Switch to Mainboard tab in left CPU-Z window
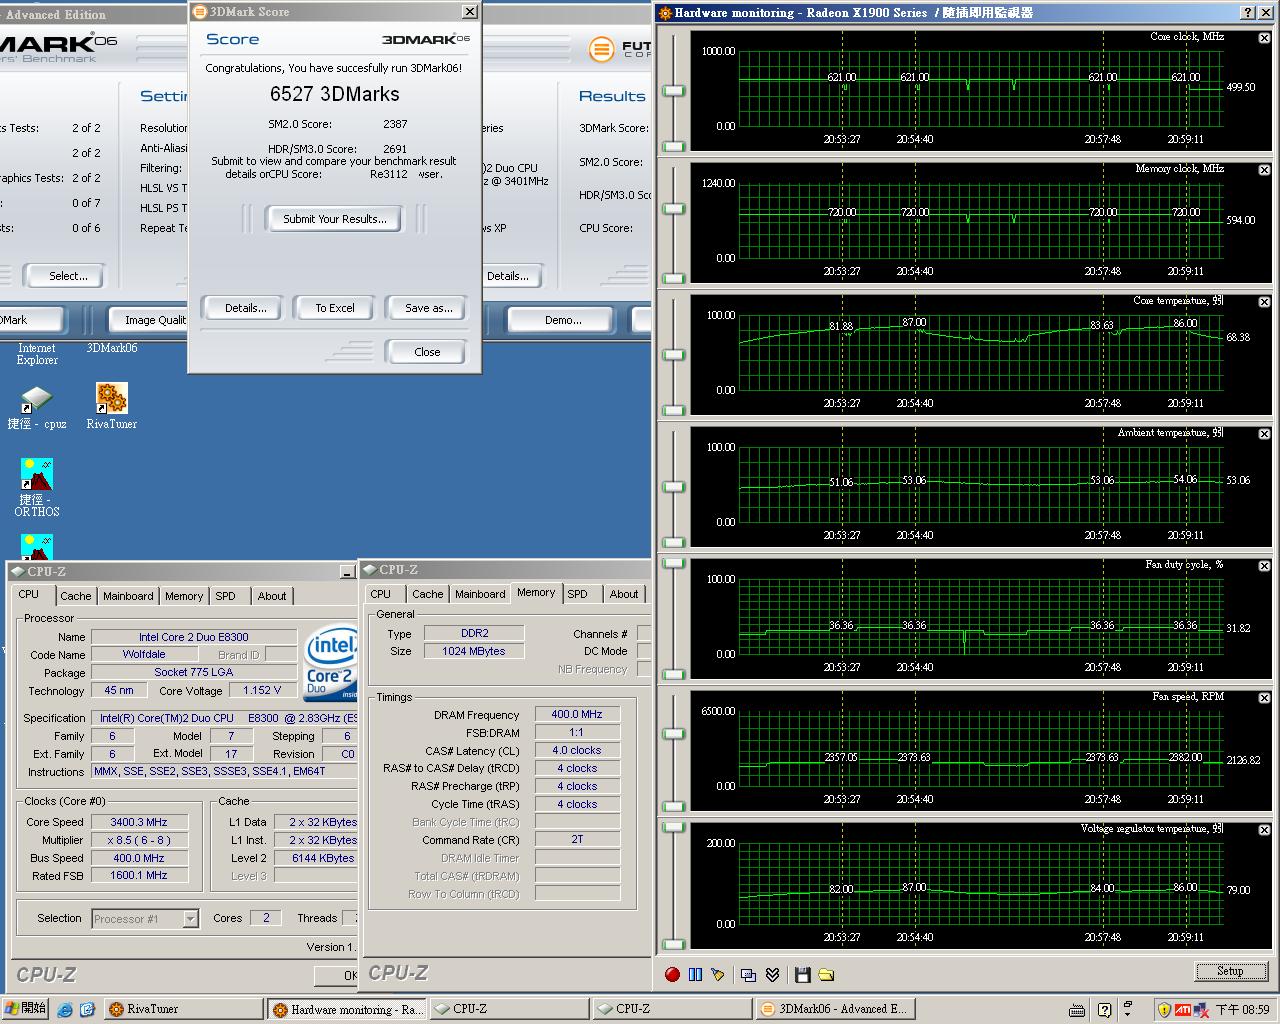Viewport: 1280px width, 1024px height. 128,596
